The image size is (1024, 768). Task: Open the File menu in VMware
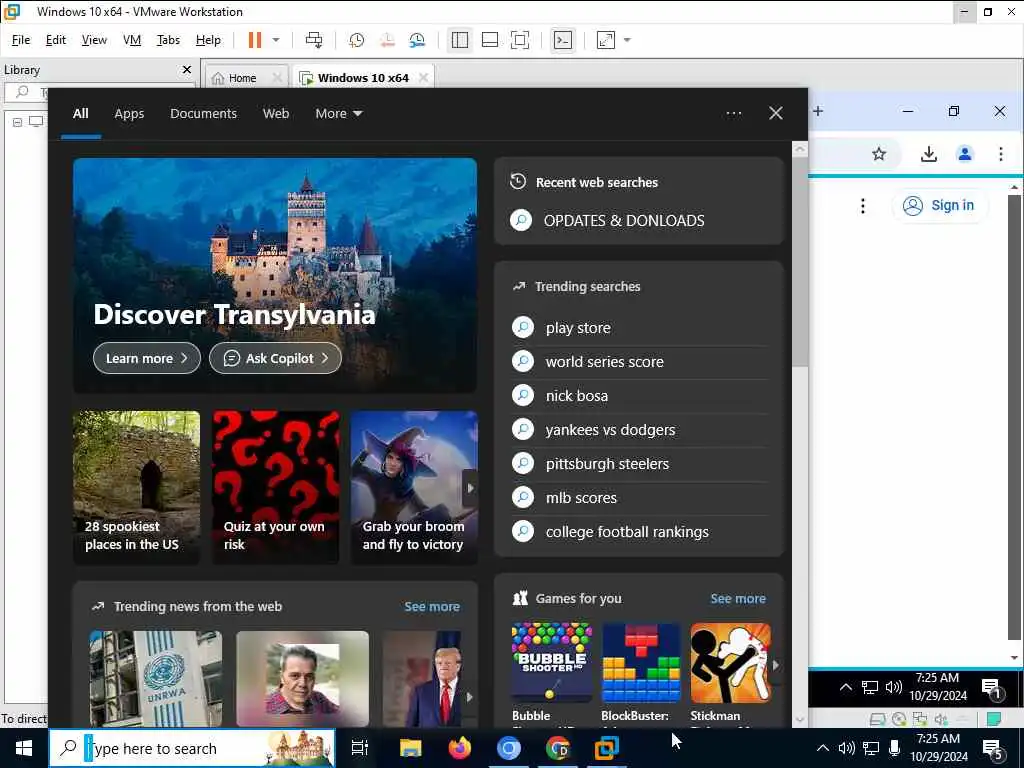click(x=21, y=40)
